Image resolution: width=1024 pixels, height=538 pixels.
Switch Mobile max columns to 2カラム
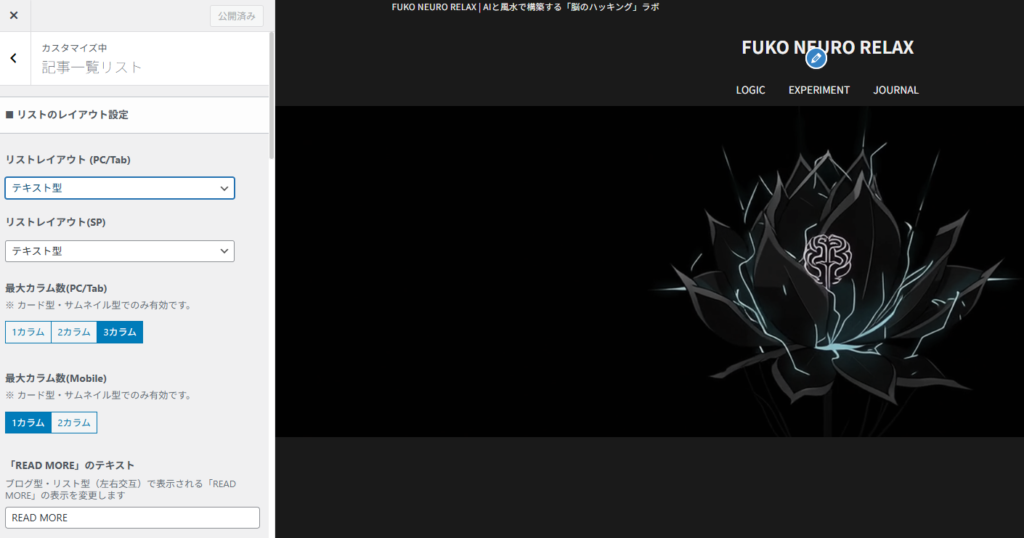point(74,423)
